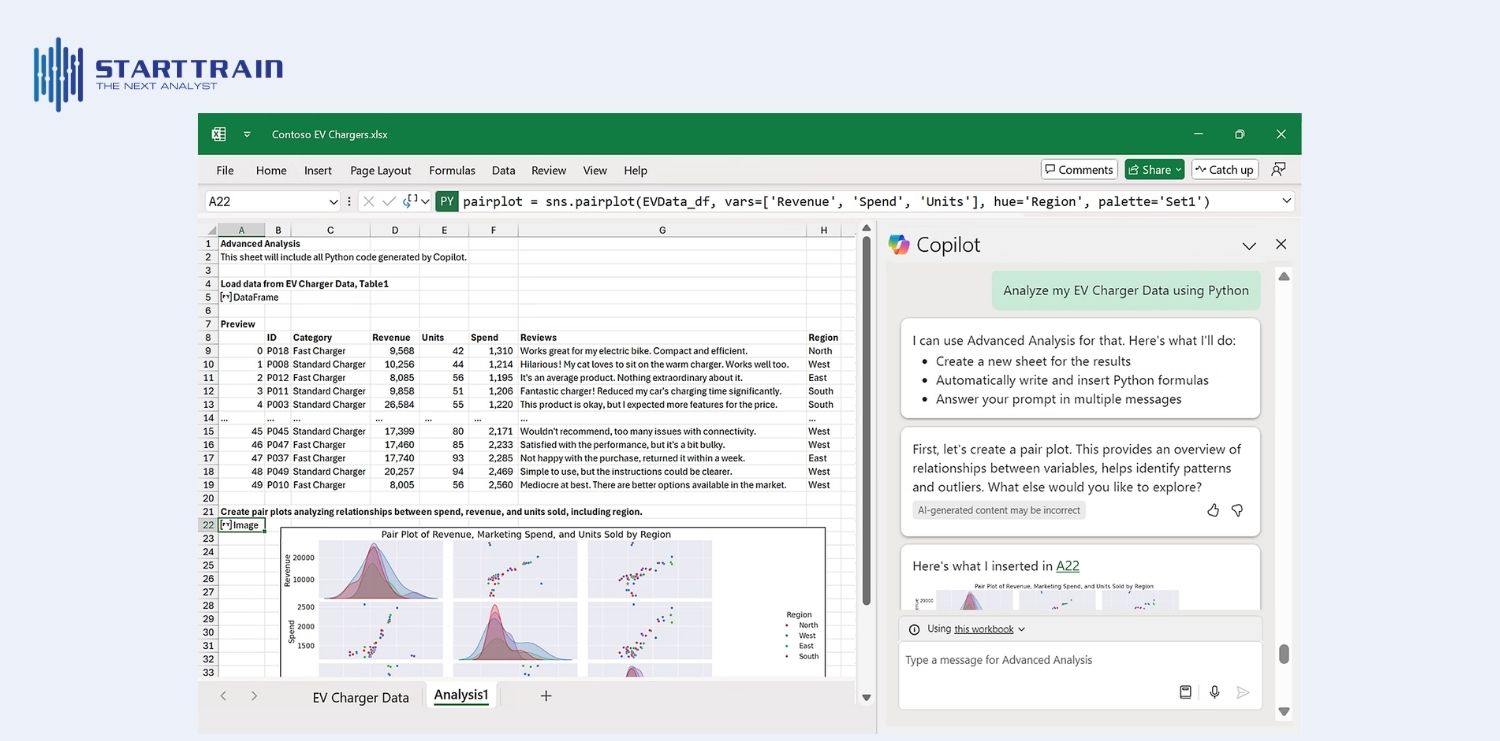Confirm formula entry with the checkmark icon
This screenshot has width=1500, height=741.
388,200
